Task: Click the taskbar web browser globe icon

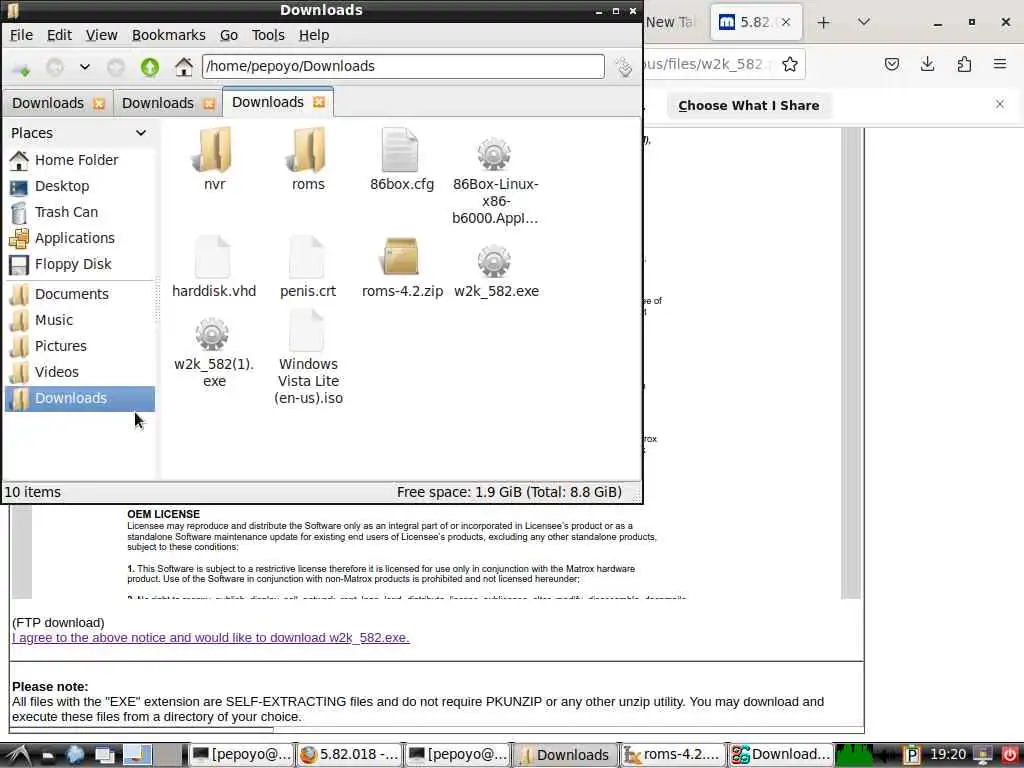Action: pos(75,755)
